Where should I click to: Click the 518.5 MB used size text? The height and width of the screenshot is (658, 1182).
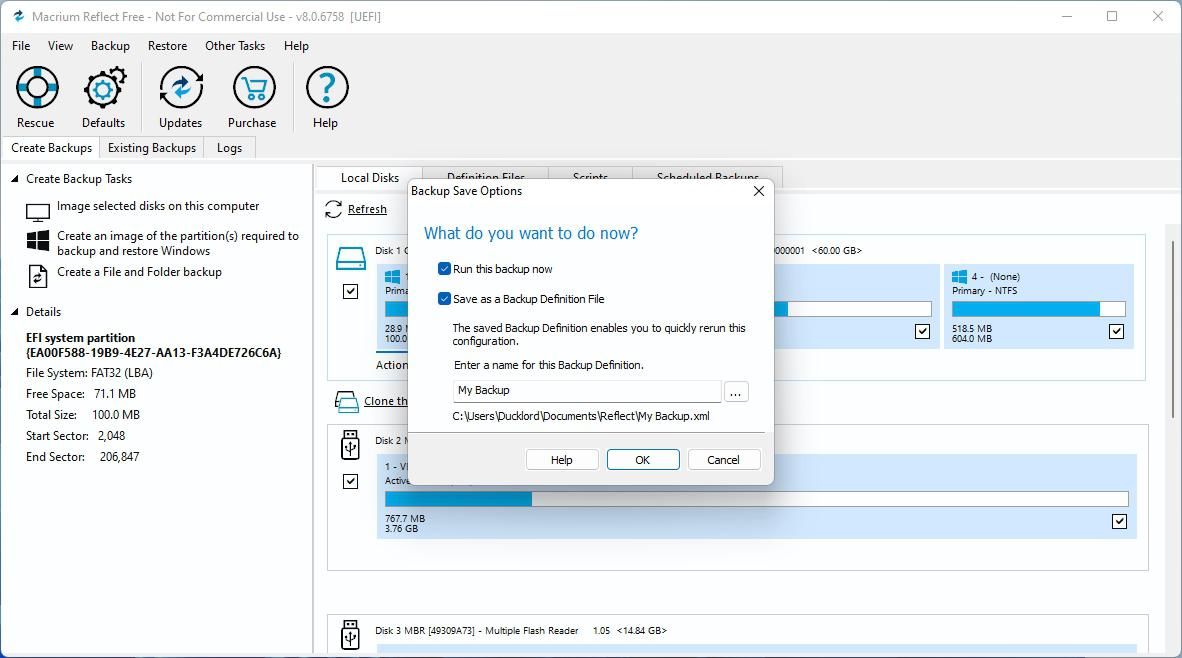[x=972, y=329]
